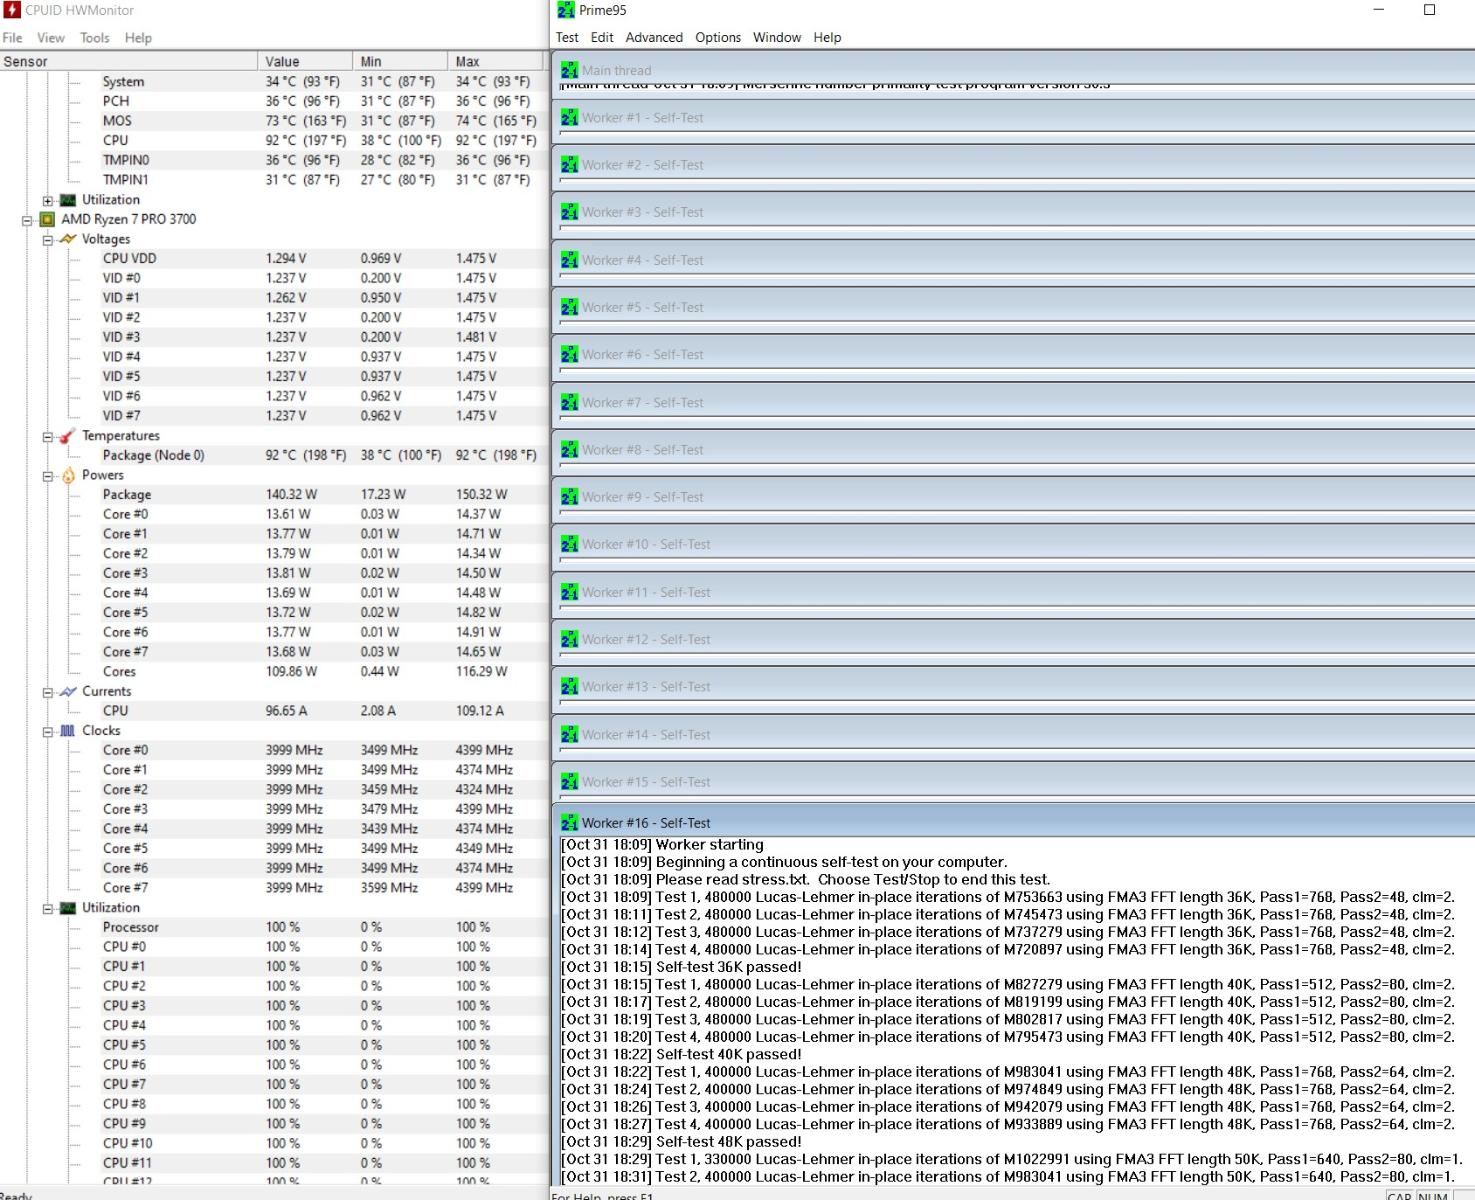Image resolution: width=1475 pixels, height=1200 pixels.
Task: Collapse the Currents tree section
Action: (x=47, y=692)
